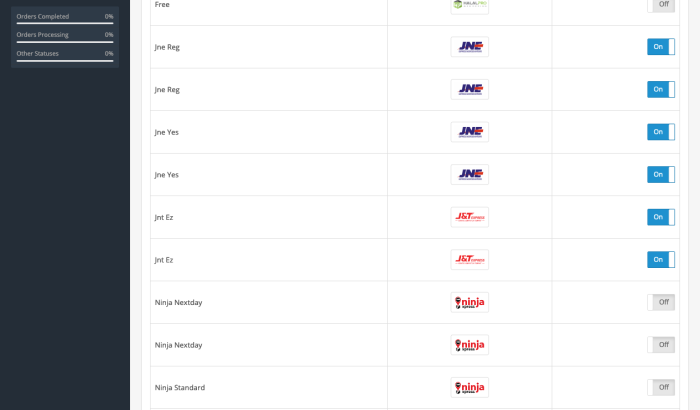Click JNE logo in second Jne Yes row
The image size is (700, 410).
tap(470, 175)
